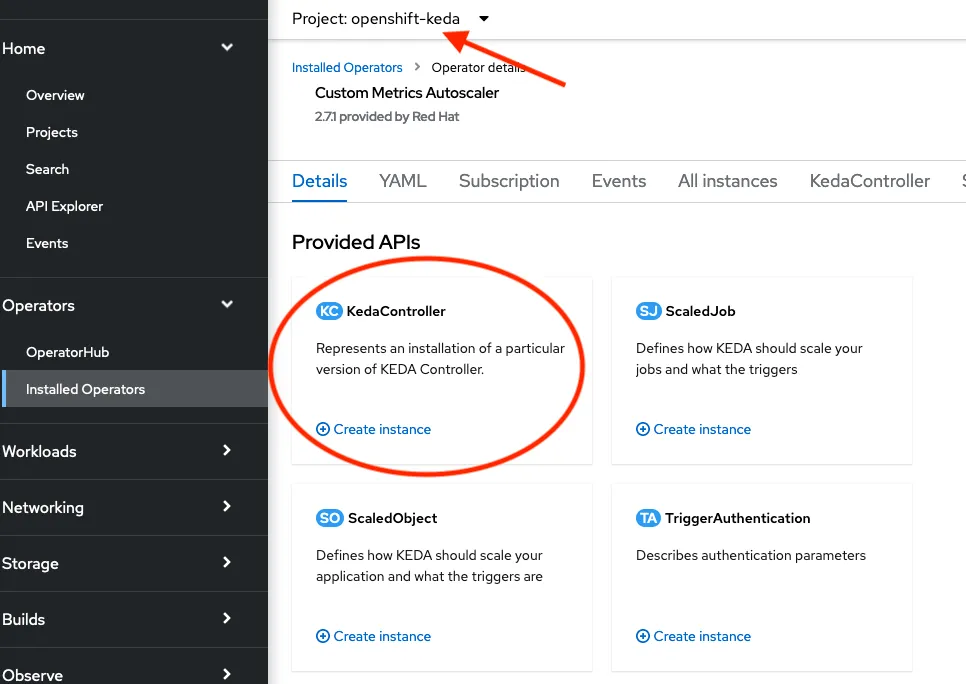Select the KedaController KC badge icon

(330, 311)
